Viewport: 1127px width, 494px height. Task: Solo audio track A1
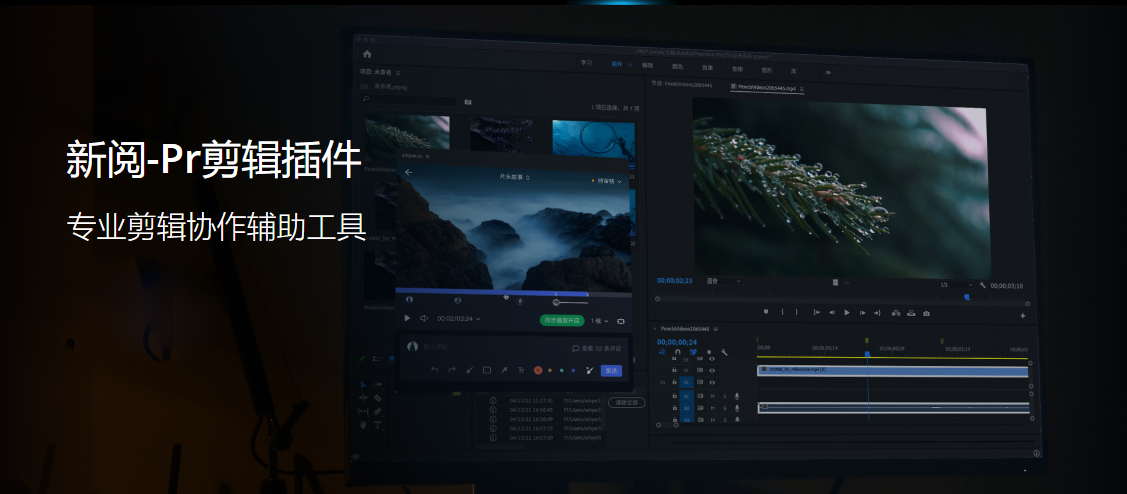click(724, 396)
